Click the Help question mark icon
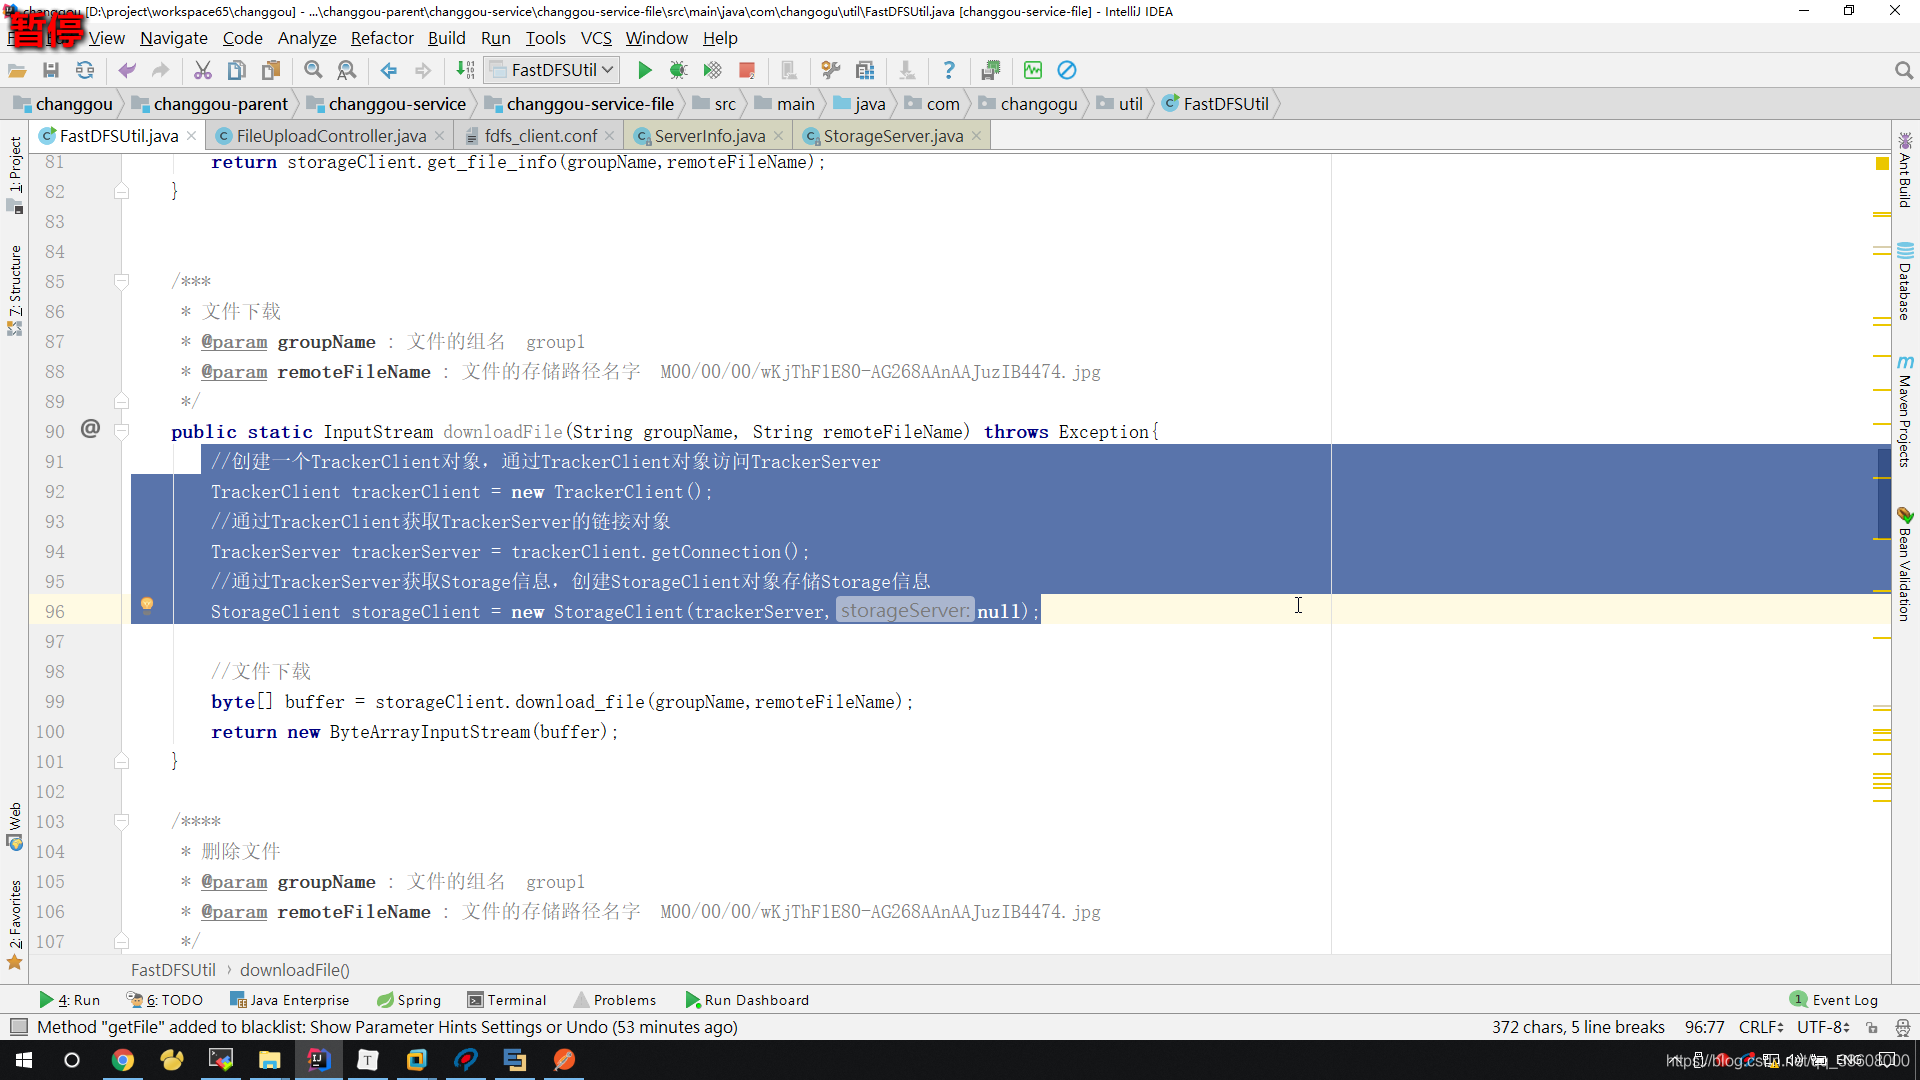This screenshot has height=1080, width=1920. click(x=949, y=70)
